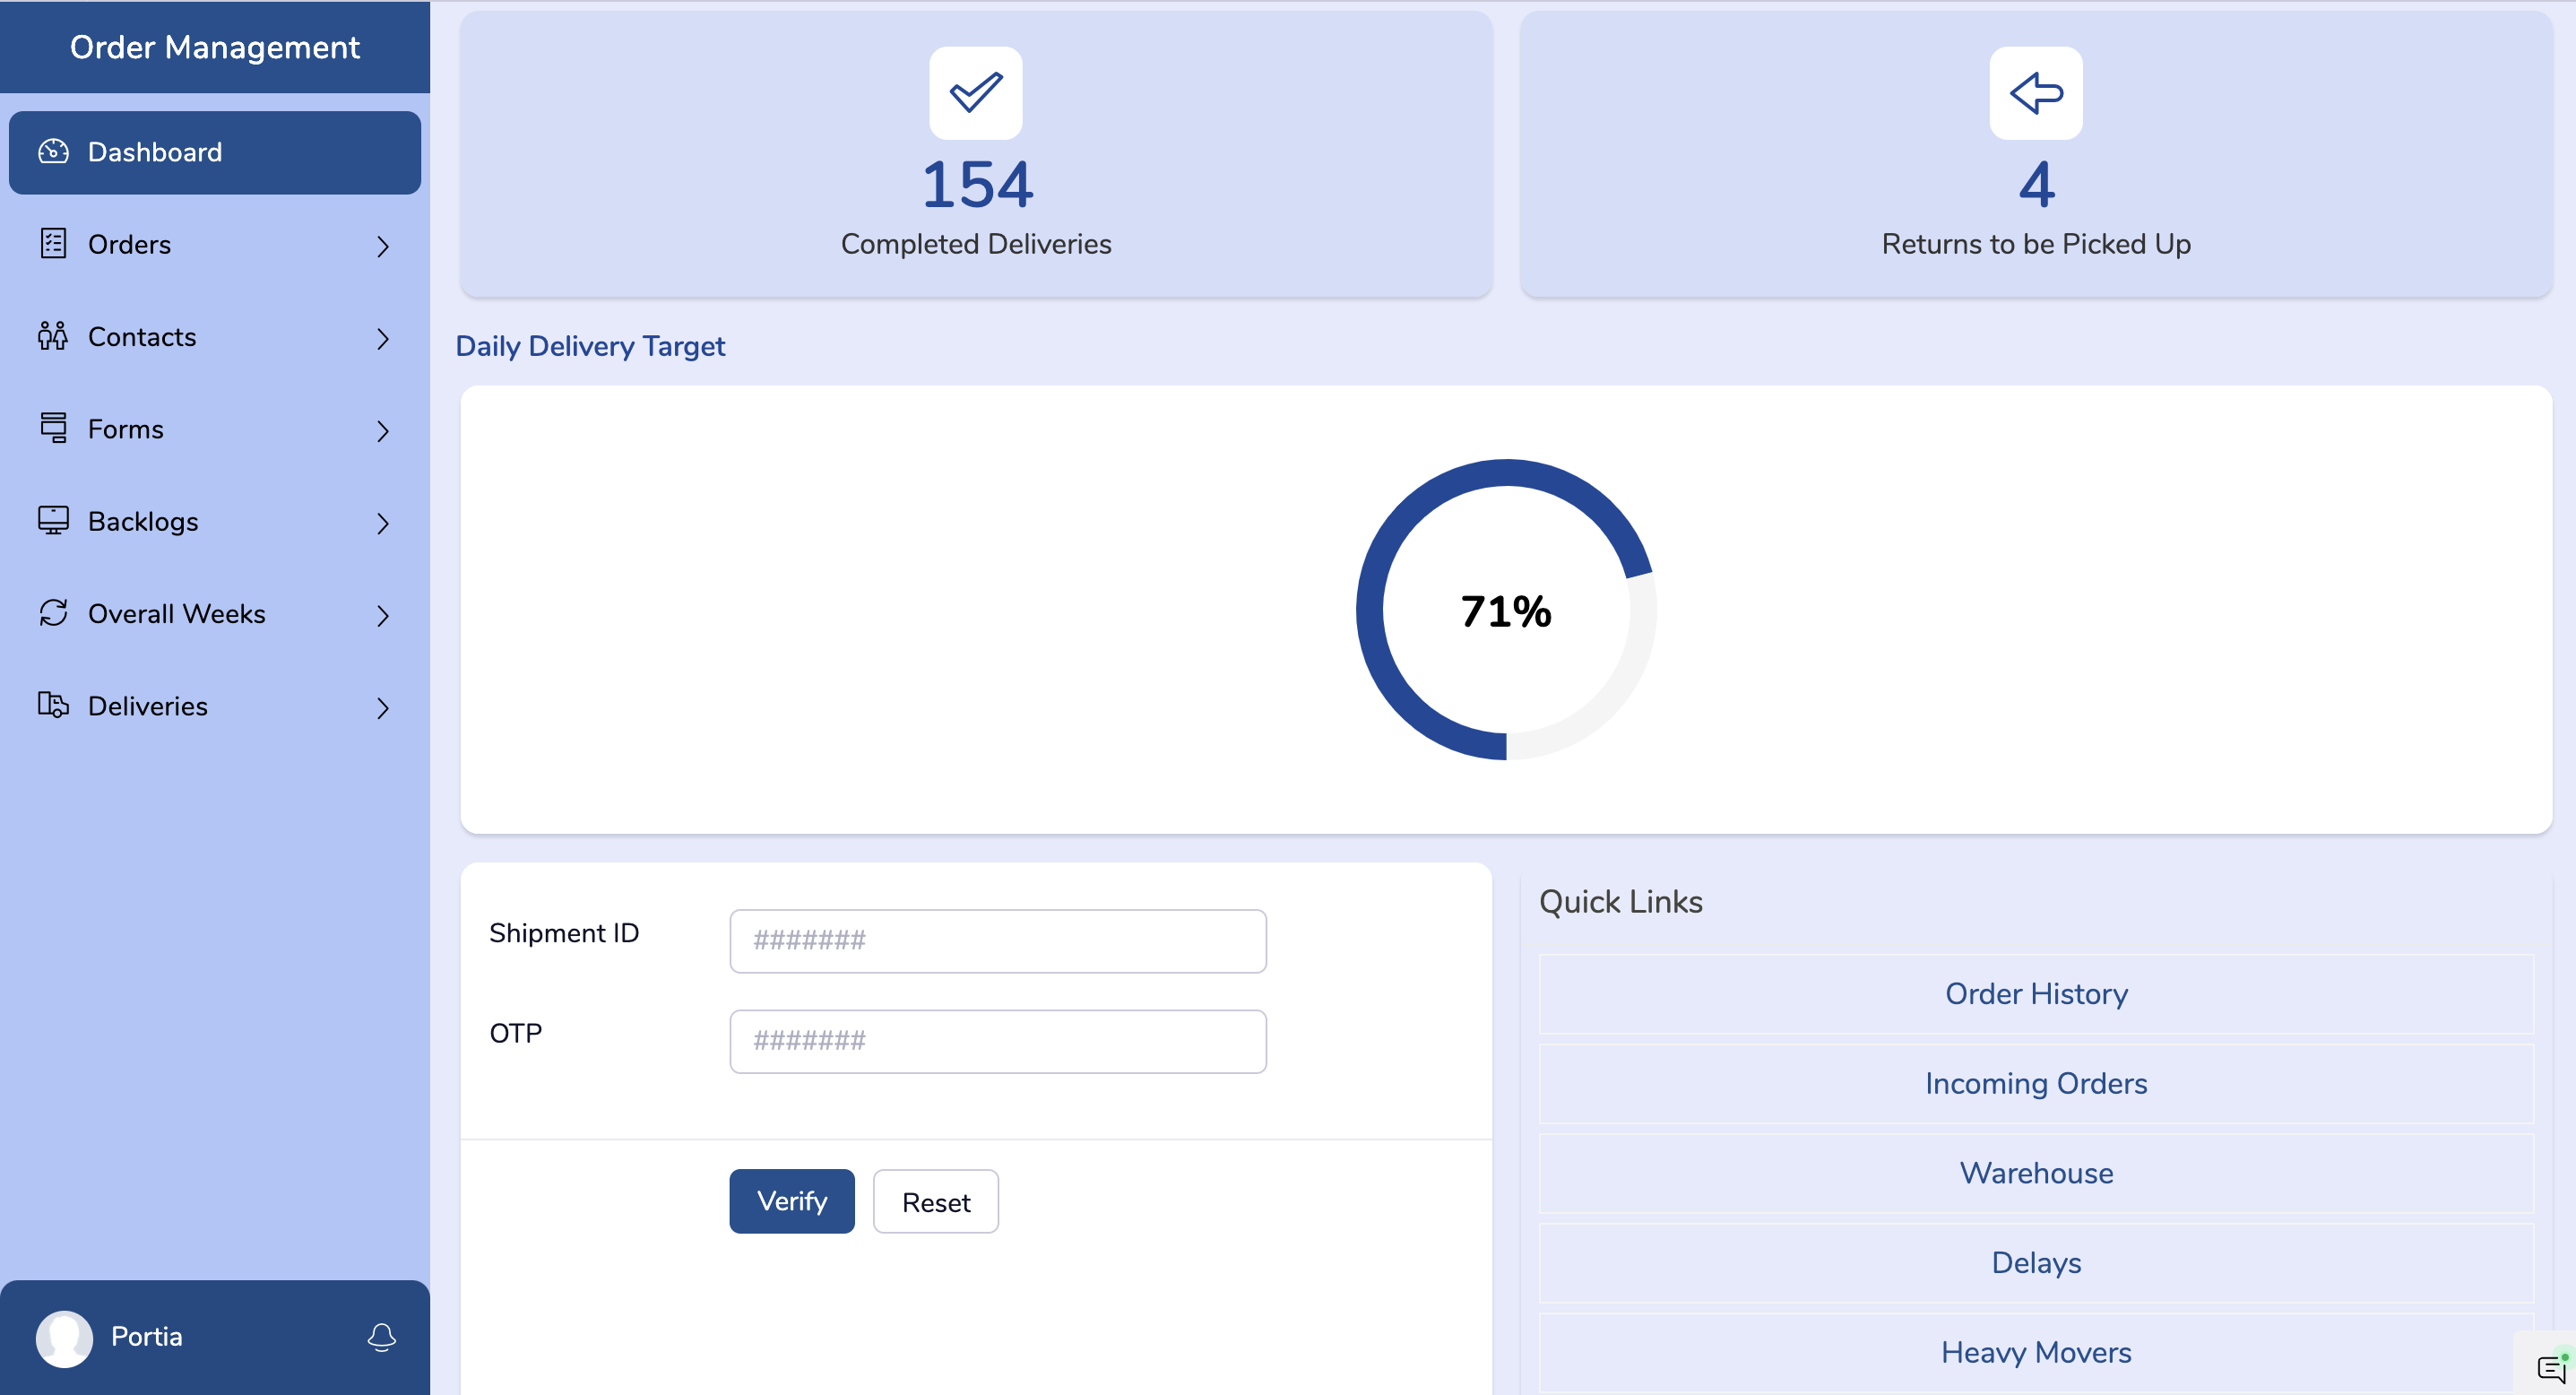Focus the Shipment ID input field
Screen dimensions: 2576x1395
(x=997, y=940)
